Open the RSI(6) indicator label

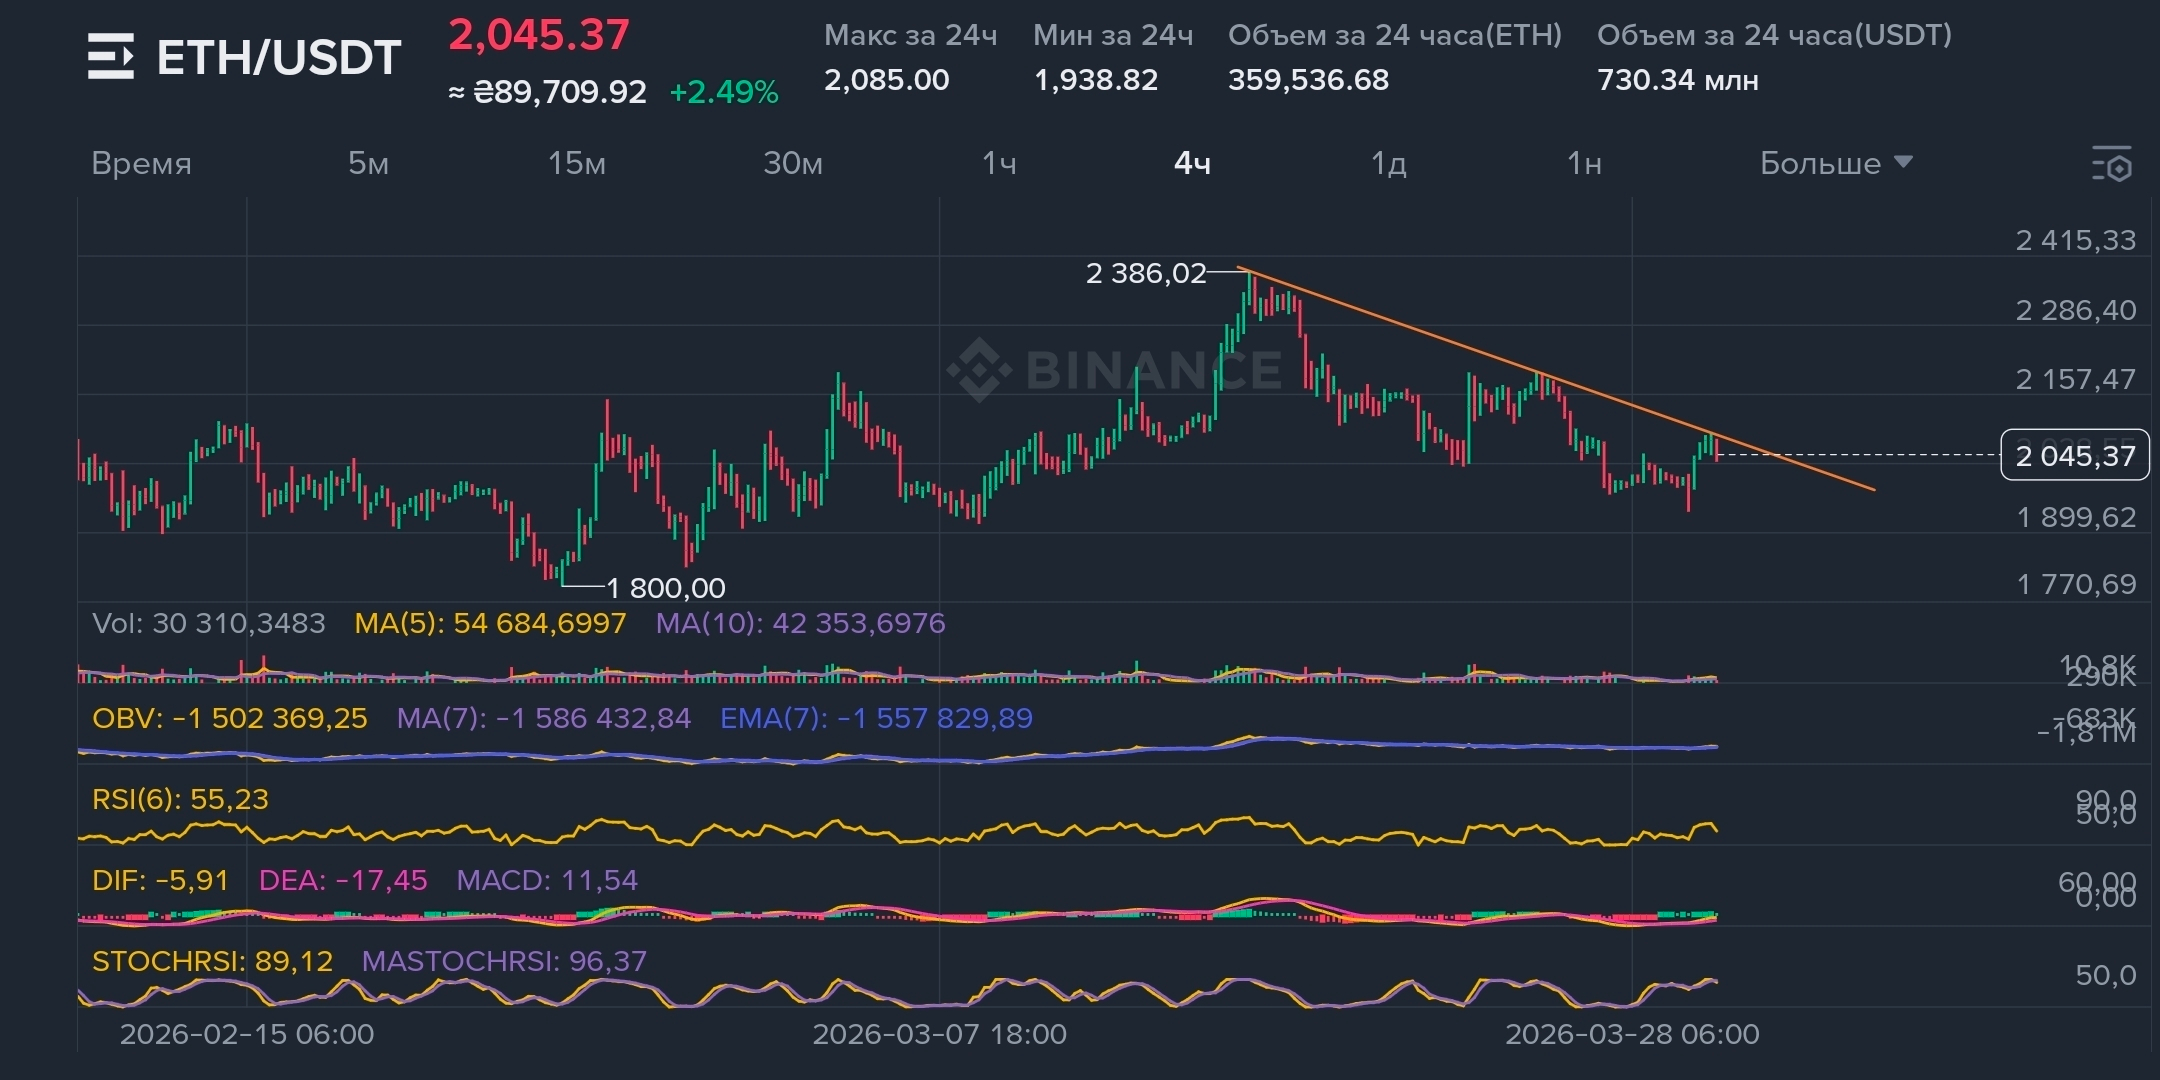(180, 799)
